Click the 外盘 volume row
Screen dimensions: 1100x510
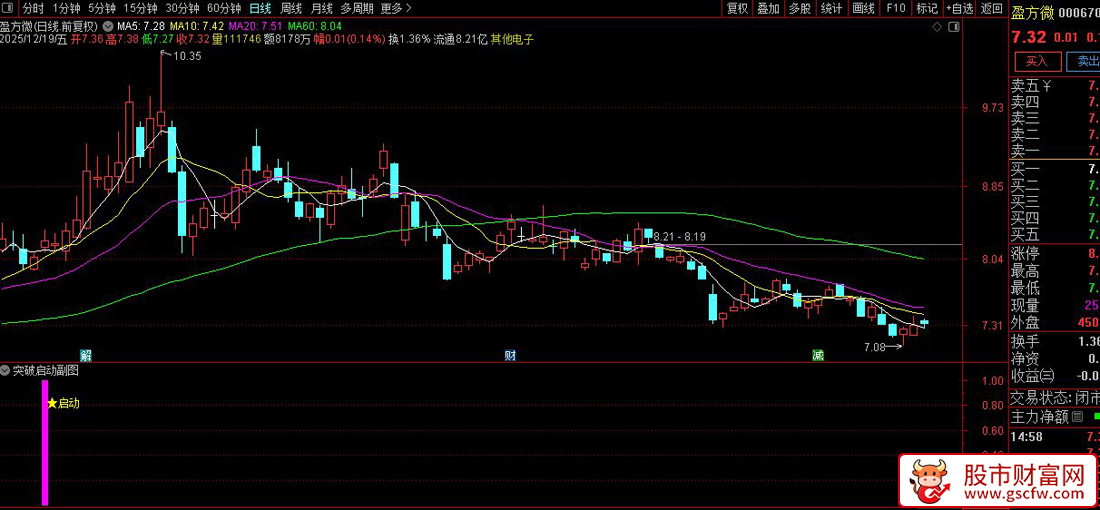[x=1054, y=323]
